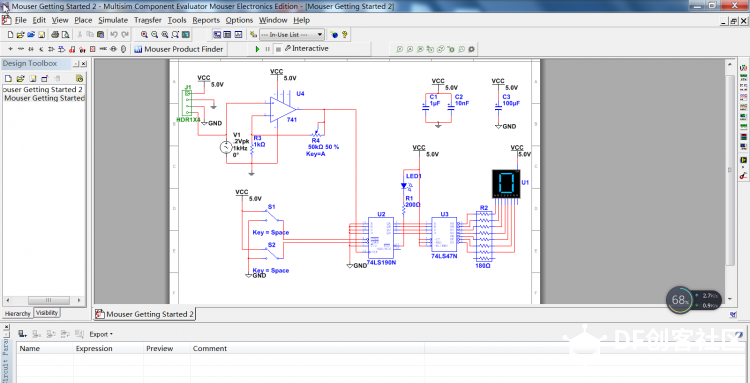
Task: Open the Export dropdown in bottom panel
Action: (101, 334)
